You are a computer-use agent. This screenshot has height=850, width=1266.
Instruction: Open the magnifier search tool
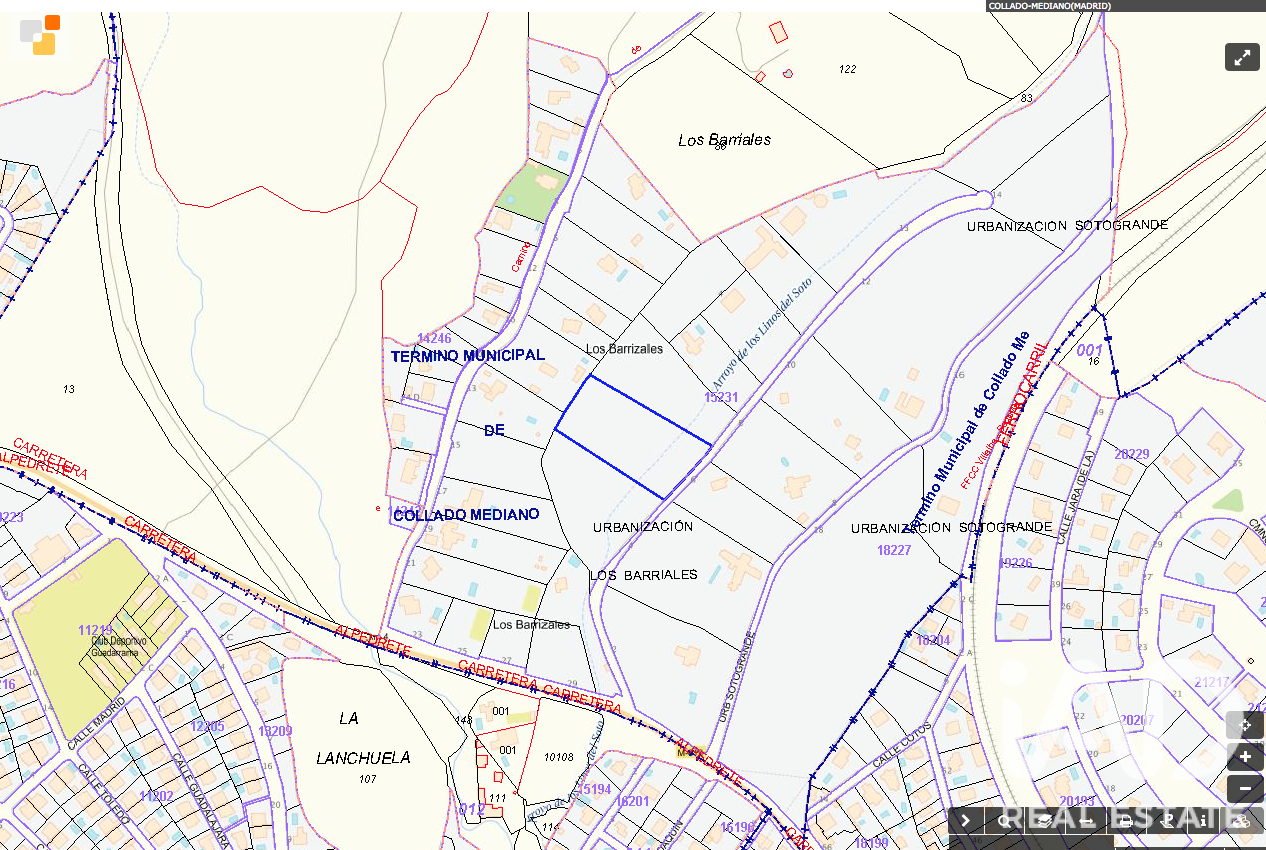[x=1004, y=820]
